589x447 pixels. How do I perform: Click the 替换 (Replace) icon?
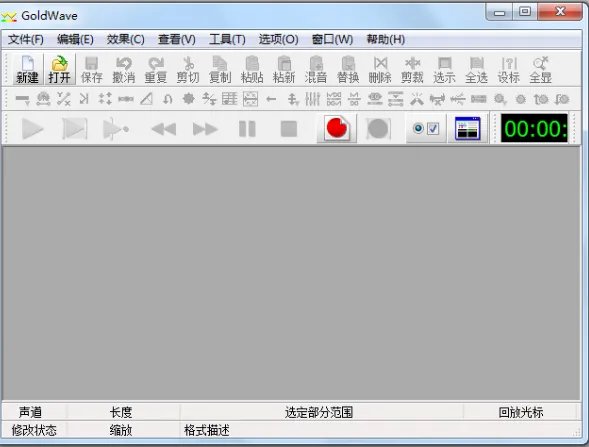[x=348, y=69]
